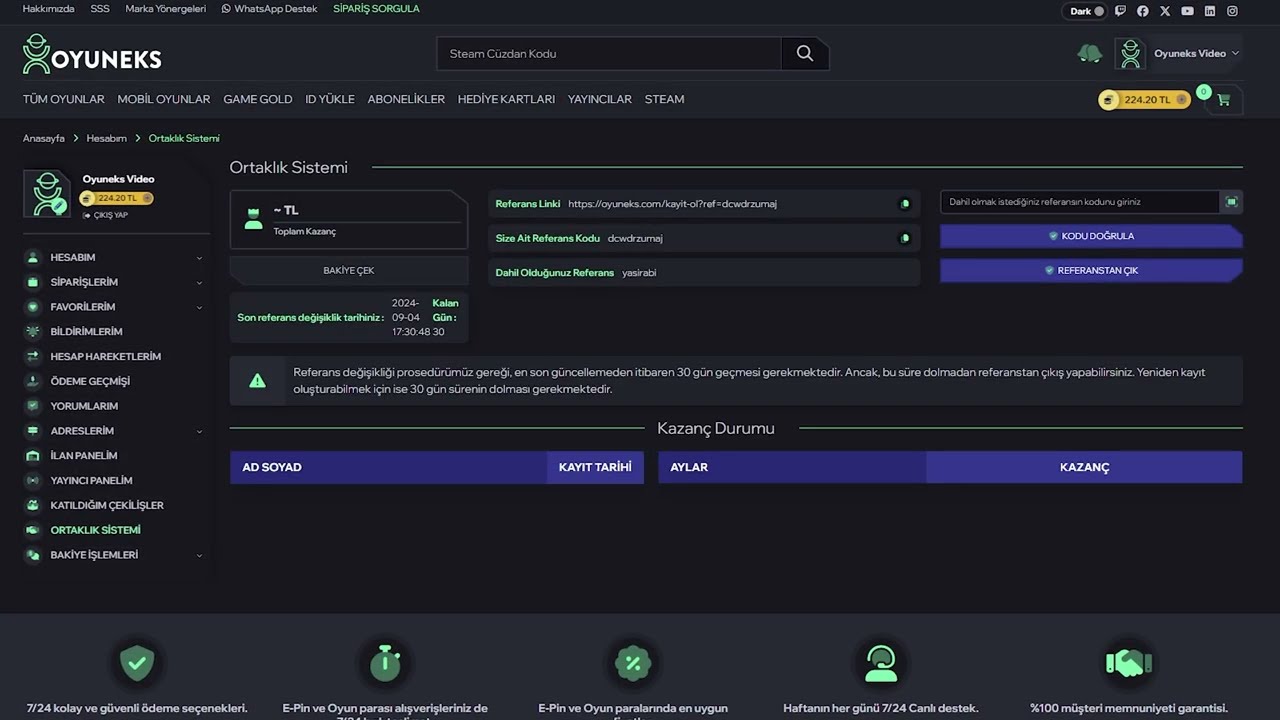Open the YouTube social icon
This screenshot has height=720, width=1280.
pos(1187,11)
